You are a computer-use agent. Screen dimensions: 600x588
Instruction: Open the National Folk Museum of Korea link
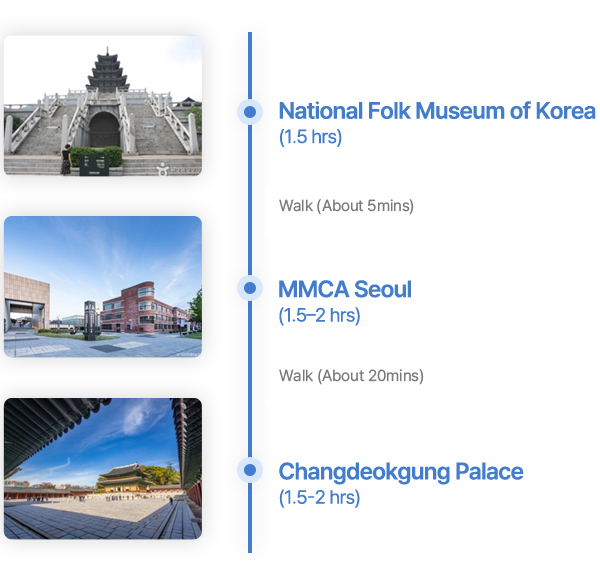click(x=436, y=111)
